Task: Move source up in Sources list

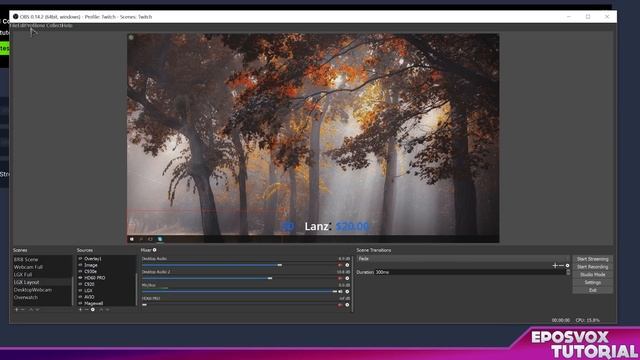Action: coord(101,310)
